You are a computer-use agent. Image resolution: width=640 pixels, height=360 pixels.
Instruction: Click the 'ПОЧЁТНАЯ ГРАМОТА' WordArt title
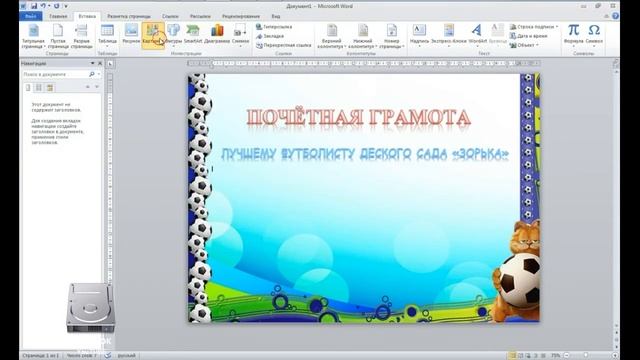coord(358,118)
